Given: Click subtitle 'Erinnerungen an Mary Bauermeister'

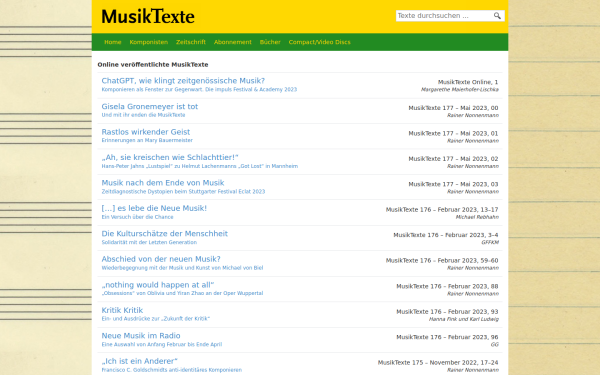Looking at the screenshot, I should pyautogui.click(x=147, y=140).
